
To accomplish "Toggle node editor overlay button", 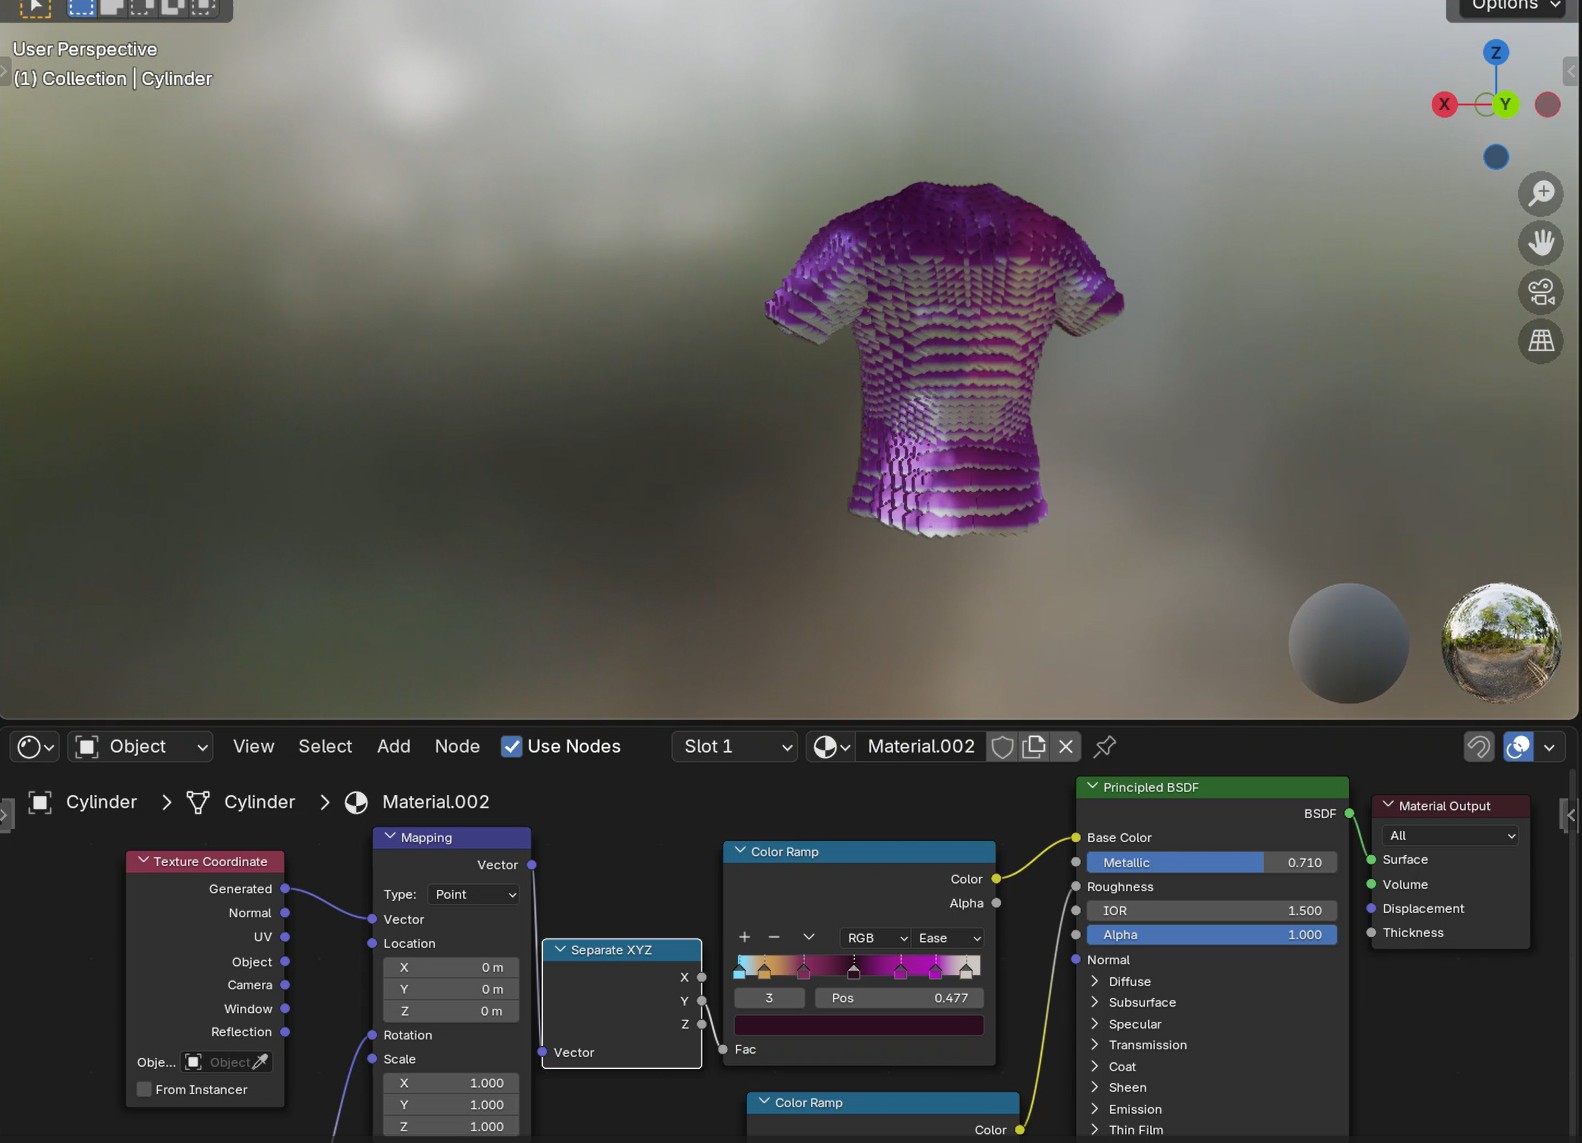I will 1518,746.
